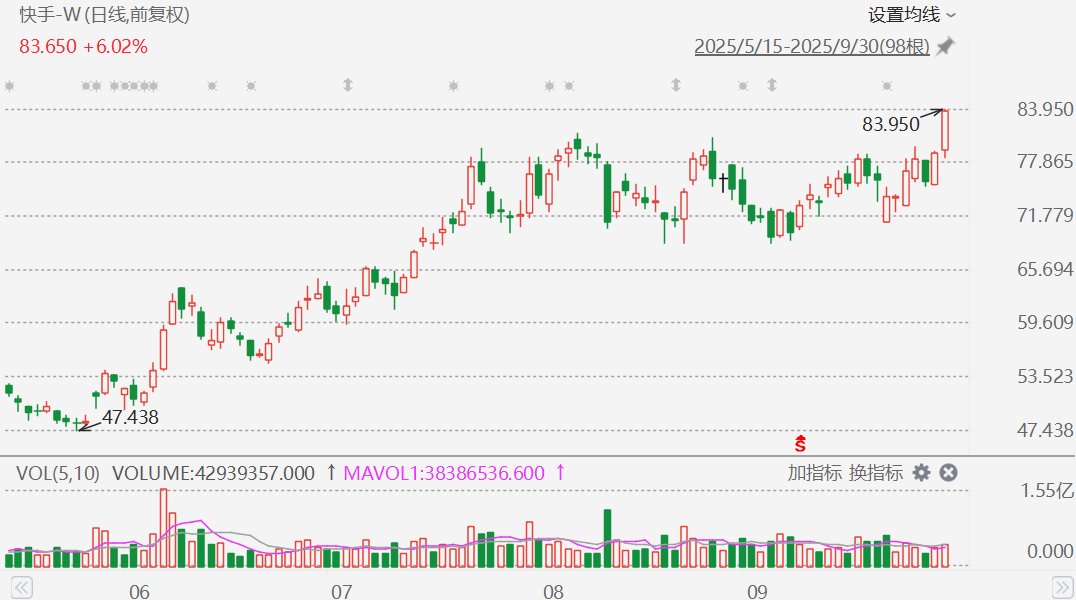
Task: Select the leftmost star event marker
Action: (x=9, y=86)
